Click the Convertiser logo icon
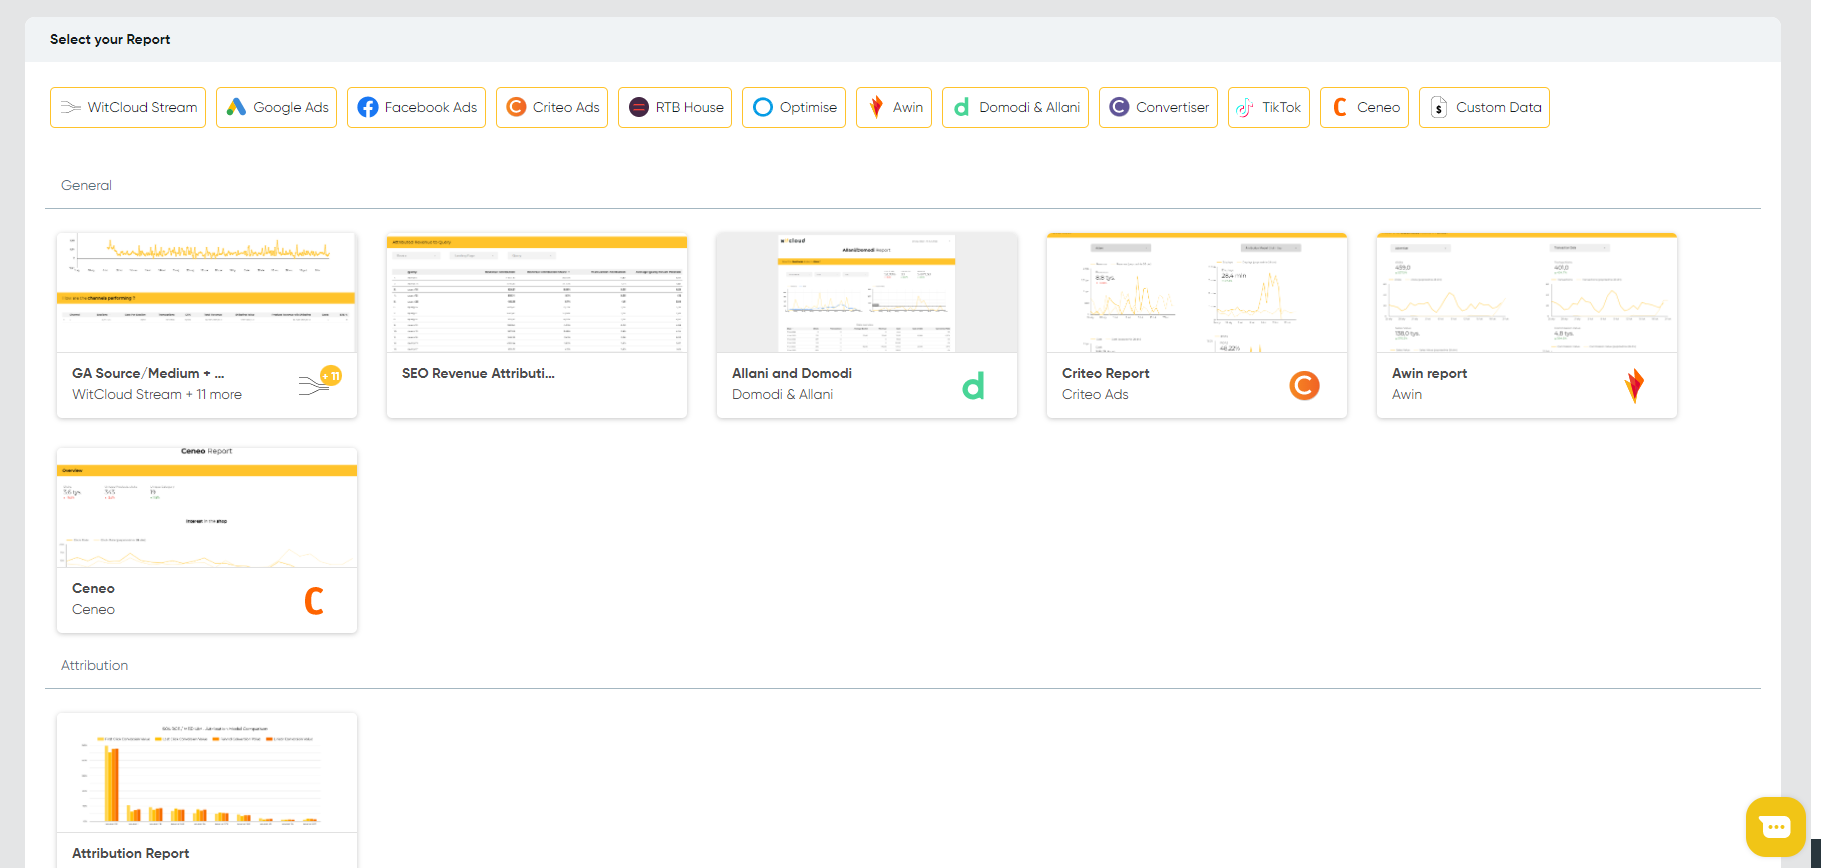 point(1119,107)
